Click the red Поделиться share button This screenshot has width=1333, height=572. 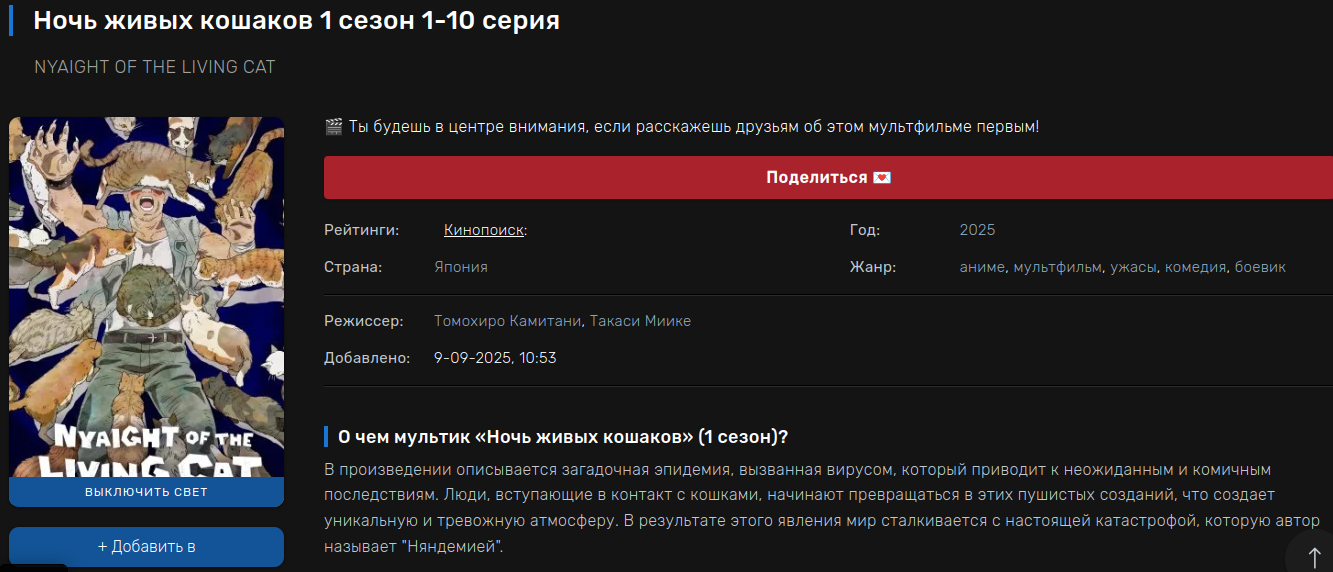tap(828, 177)
